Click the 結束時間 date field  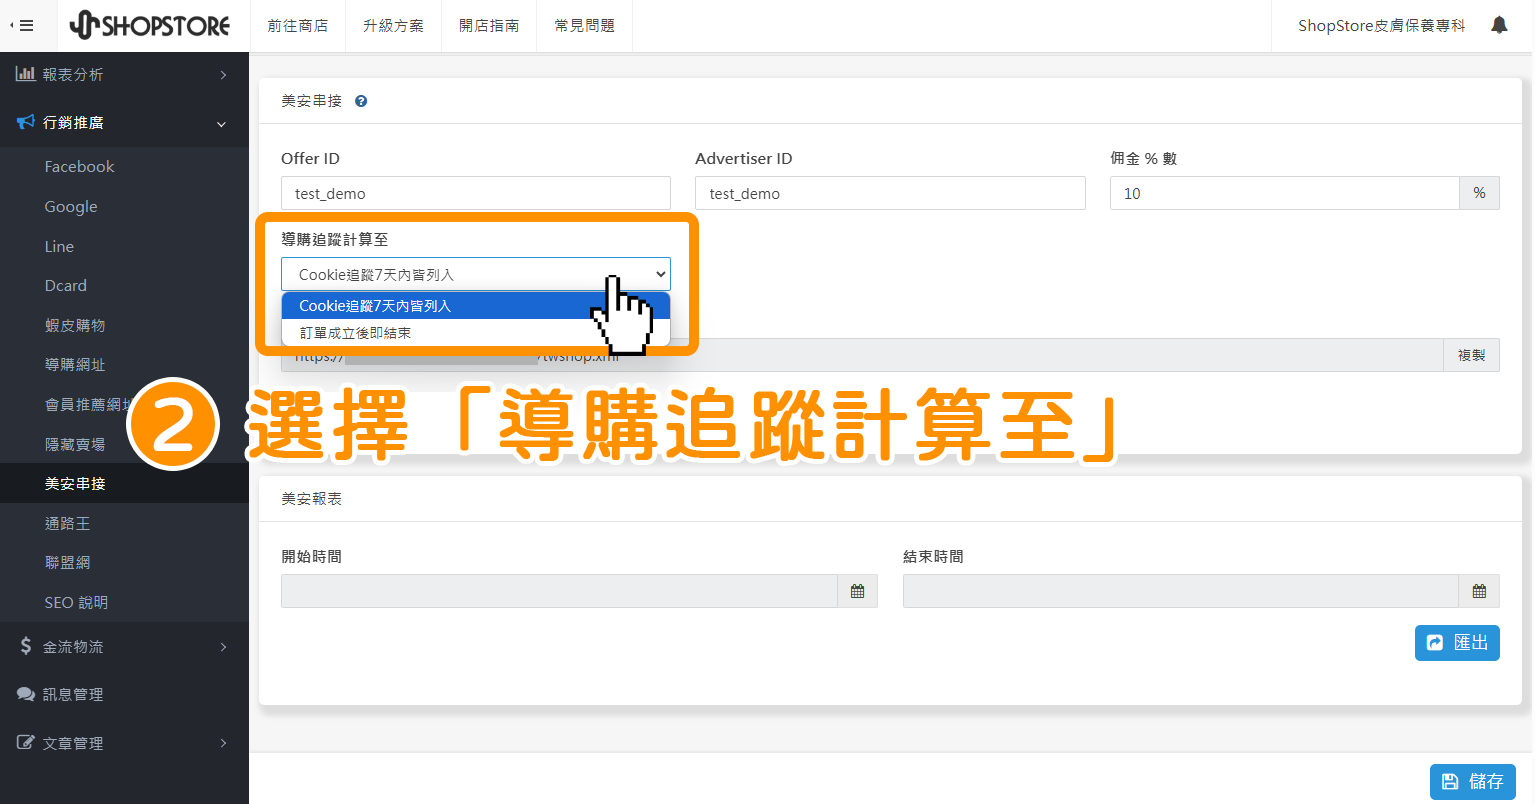[x=1181, y=591]
